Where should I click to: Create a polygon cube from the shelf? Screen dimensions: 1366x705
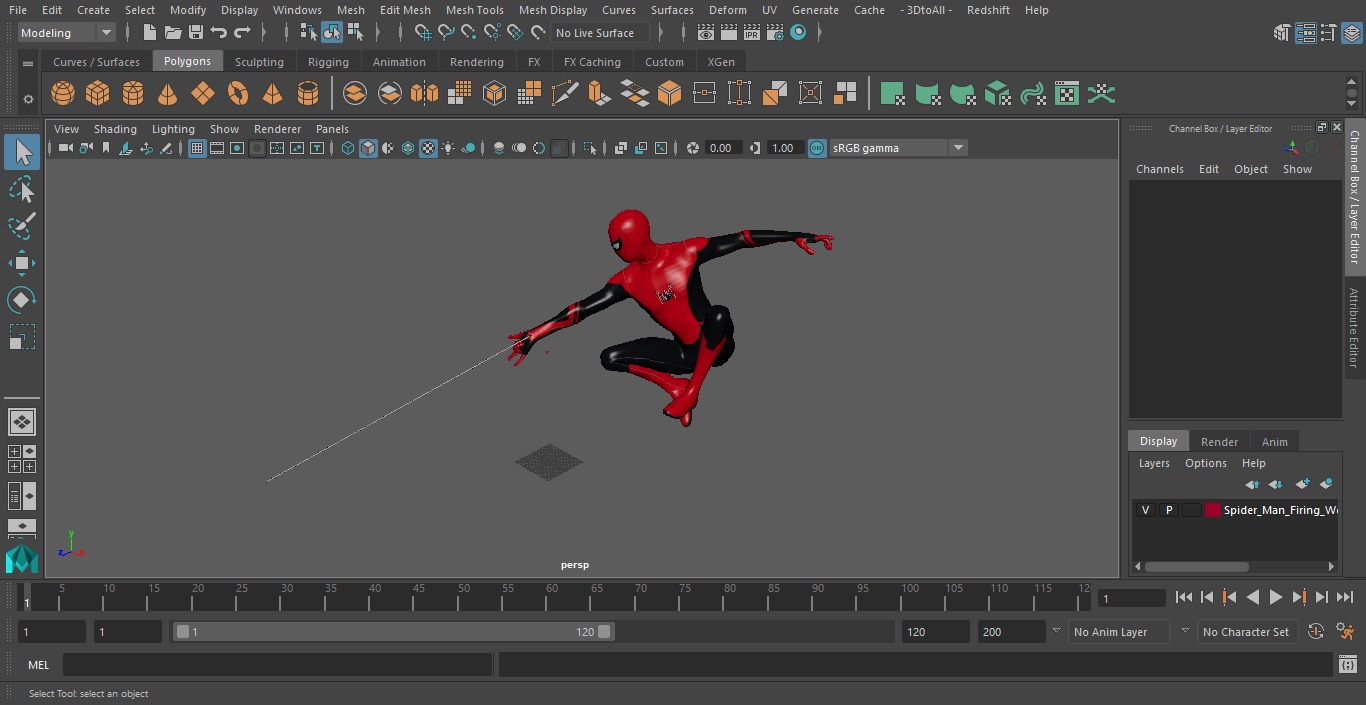pyautogui.click(x=98, y=94)
